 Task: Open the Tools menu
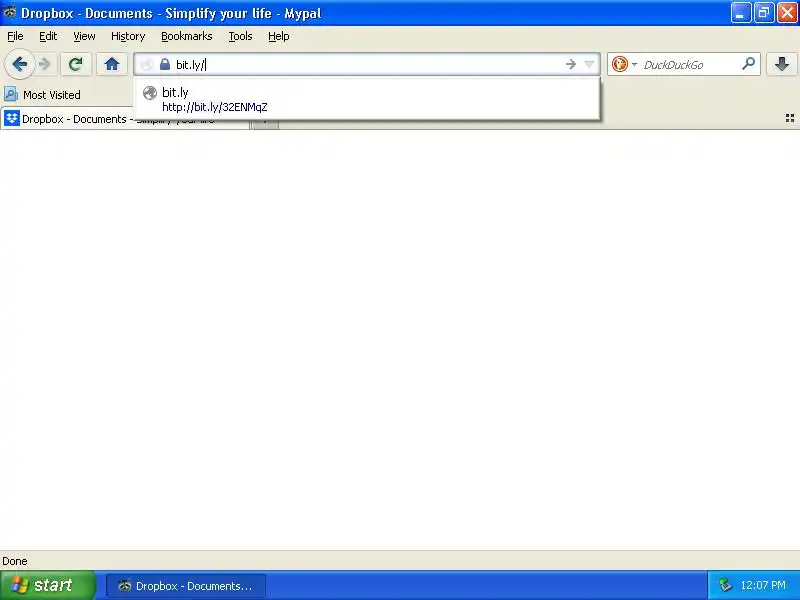tap(240, 36)
